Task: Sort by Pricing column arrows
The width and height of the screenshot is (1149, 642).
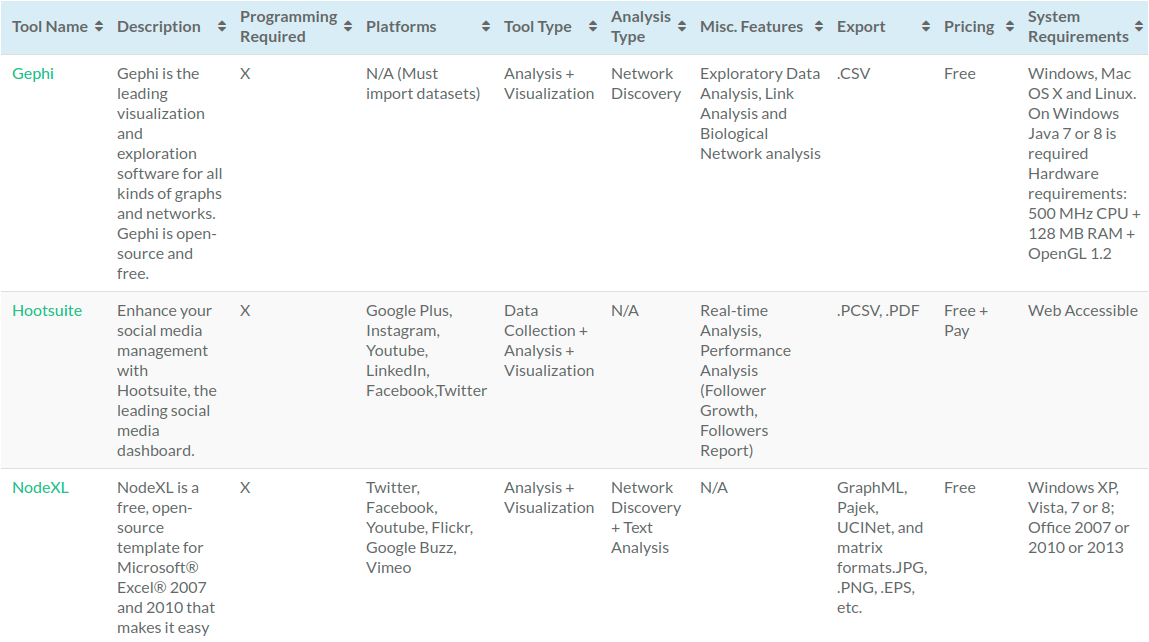Action: click(x=1009, y=26)
